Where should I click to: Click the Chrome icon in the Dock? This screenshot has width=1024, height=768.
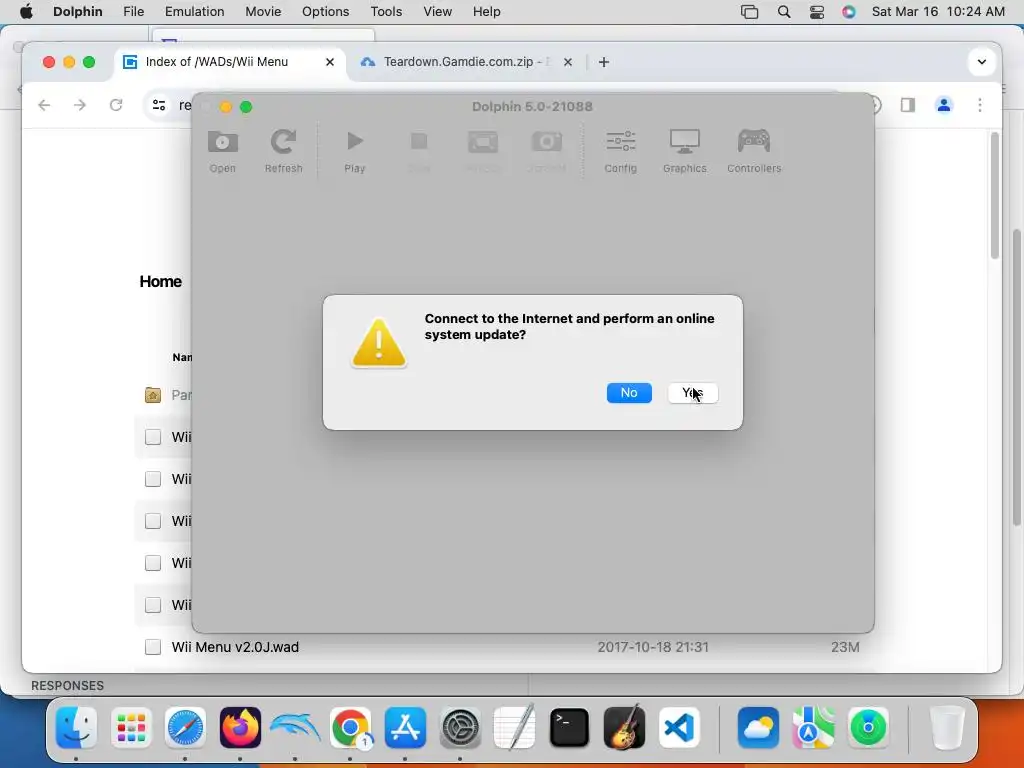pos(350,728)
